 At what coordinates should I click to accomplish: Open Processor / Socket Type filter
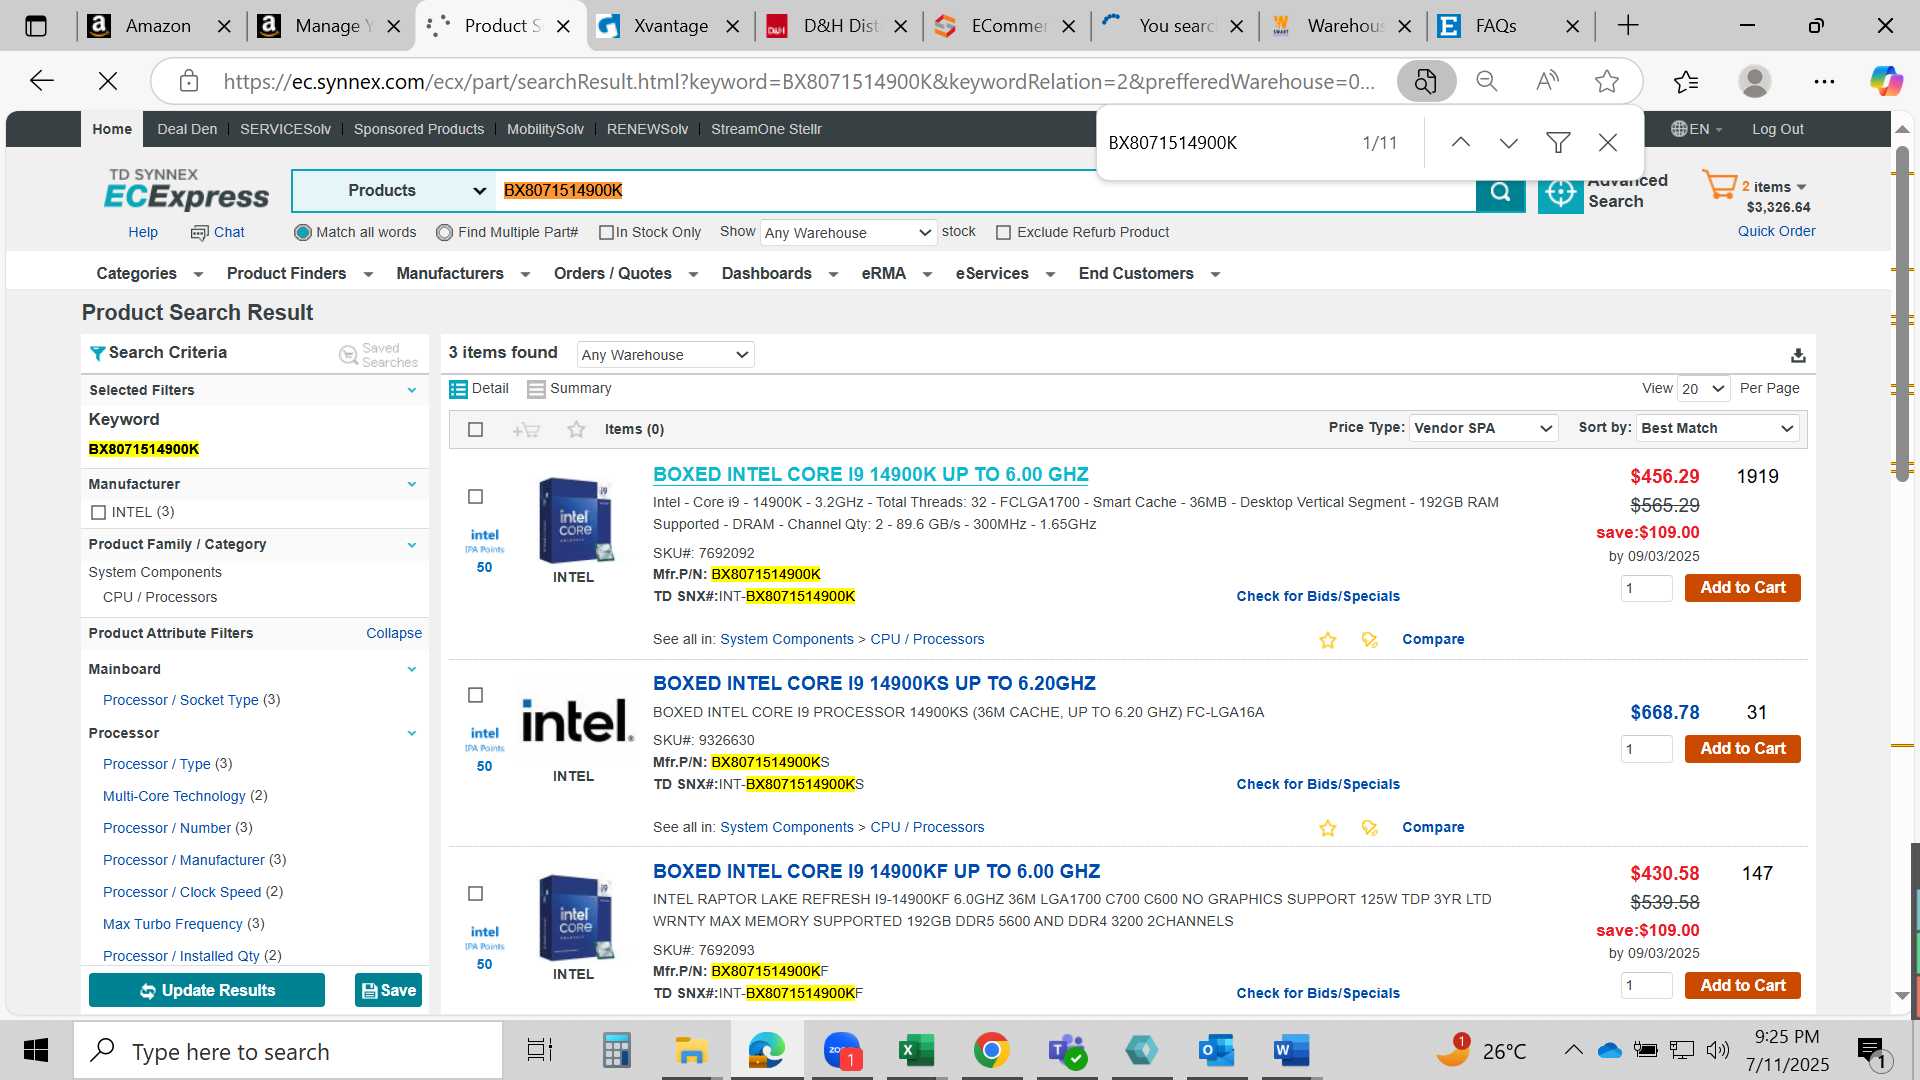tap(180, 701)
